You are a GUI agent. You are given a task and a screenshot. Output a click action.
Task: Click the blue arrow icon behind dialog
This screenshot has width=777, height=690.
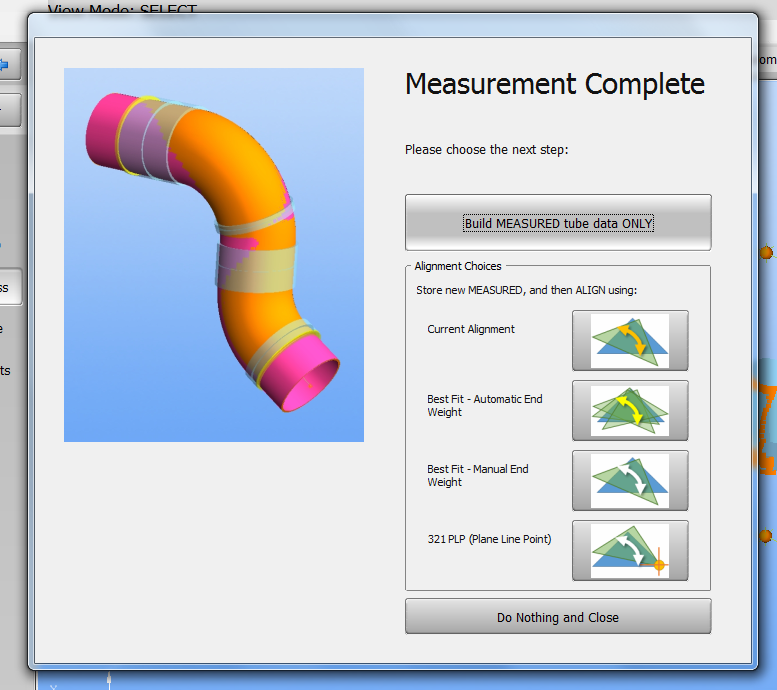click(5, 66)
